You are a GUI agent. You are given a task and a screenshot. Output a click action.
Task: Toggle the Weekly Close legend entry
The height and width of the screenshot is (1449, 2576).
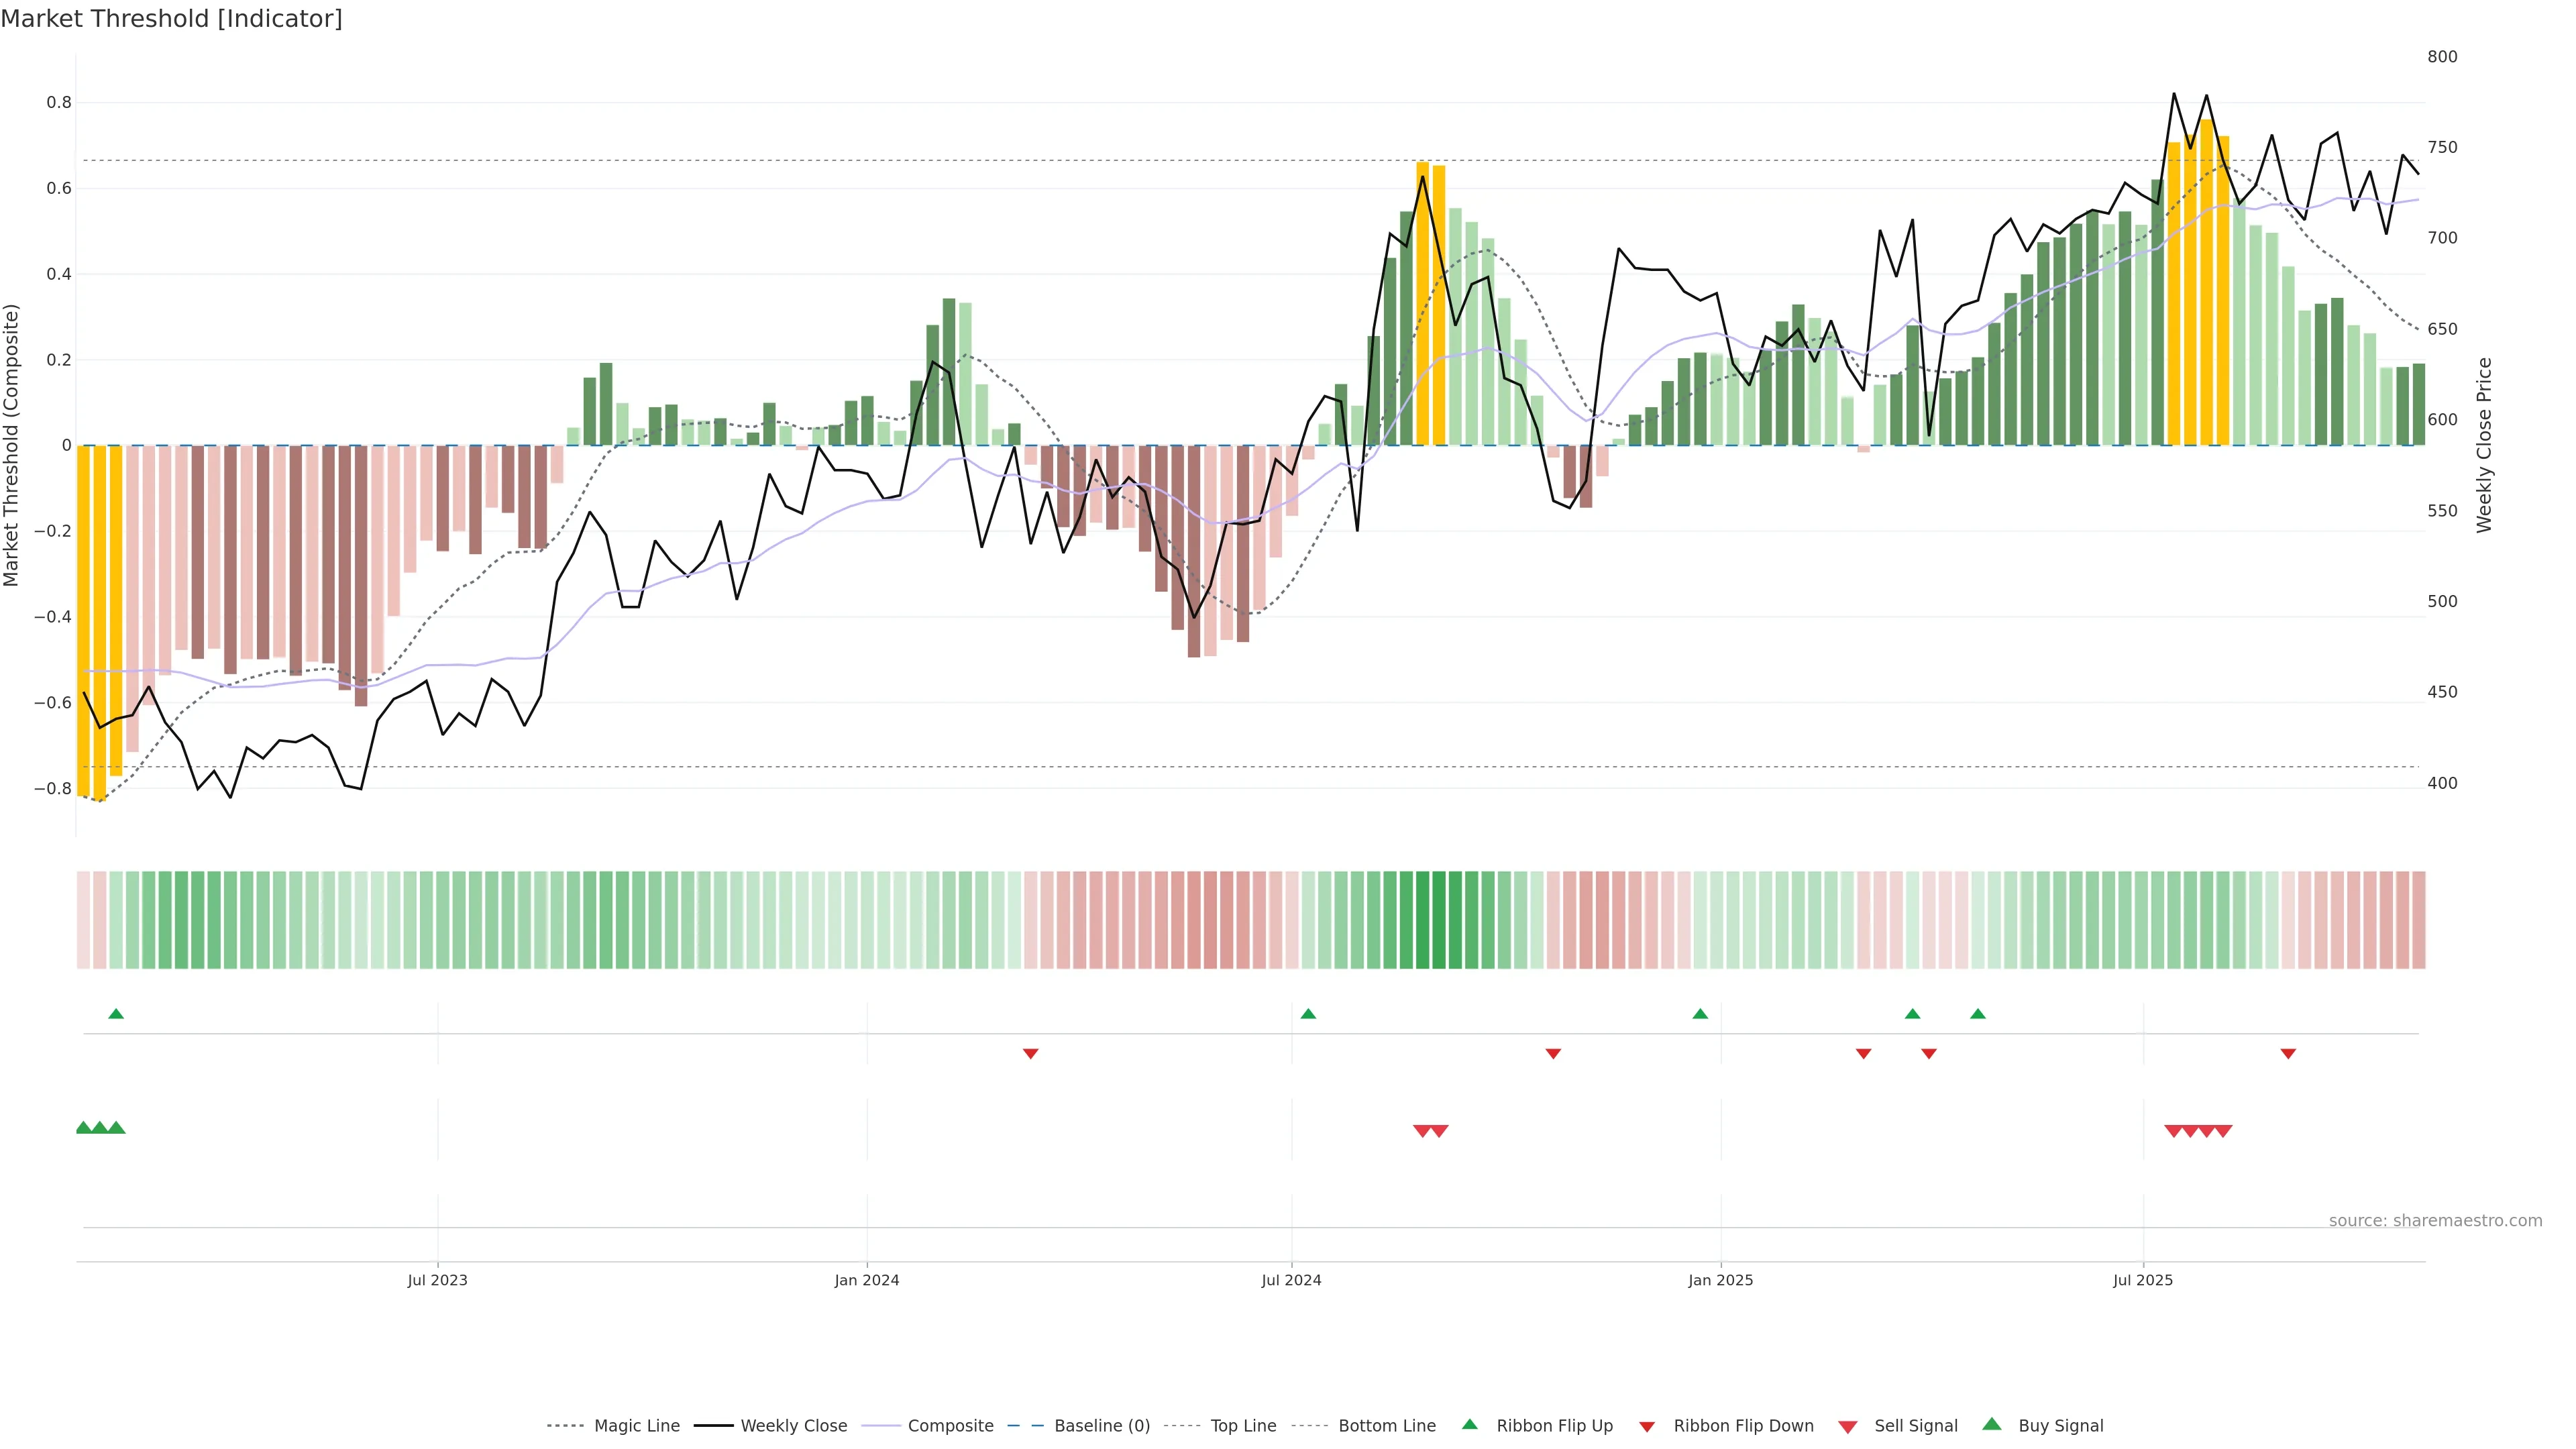point(793,1426)
